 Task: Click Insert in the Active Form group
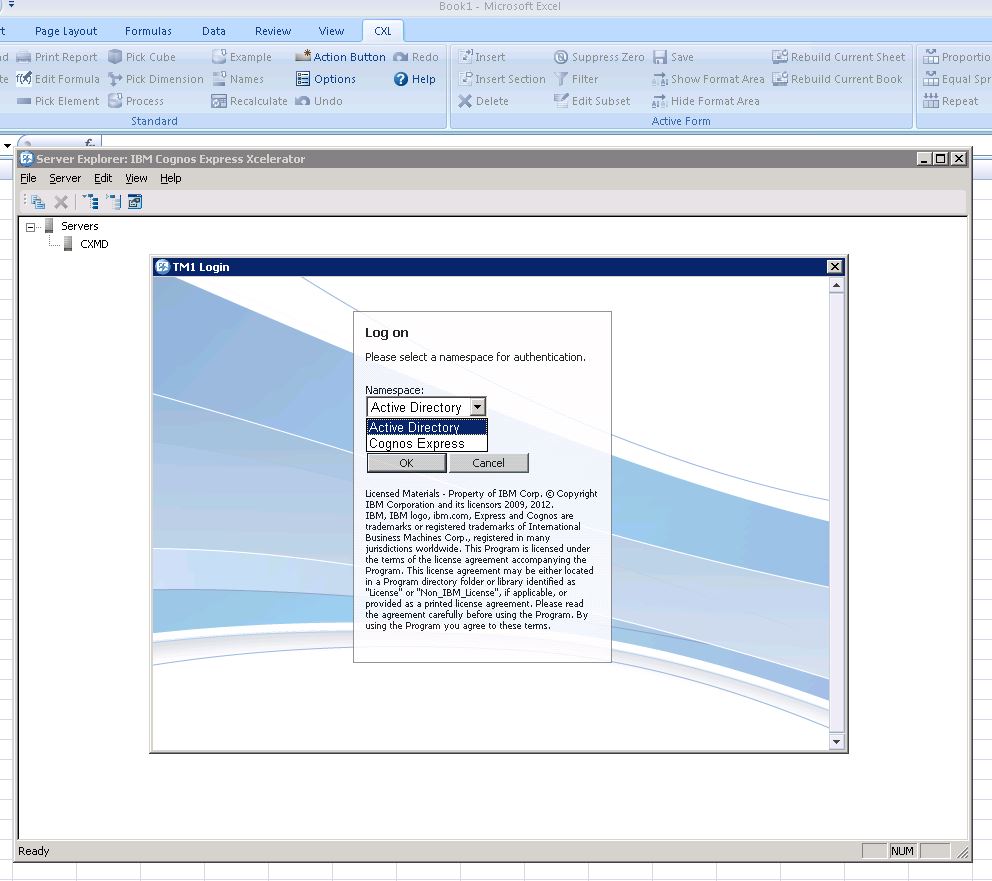(x=481, y=57)
